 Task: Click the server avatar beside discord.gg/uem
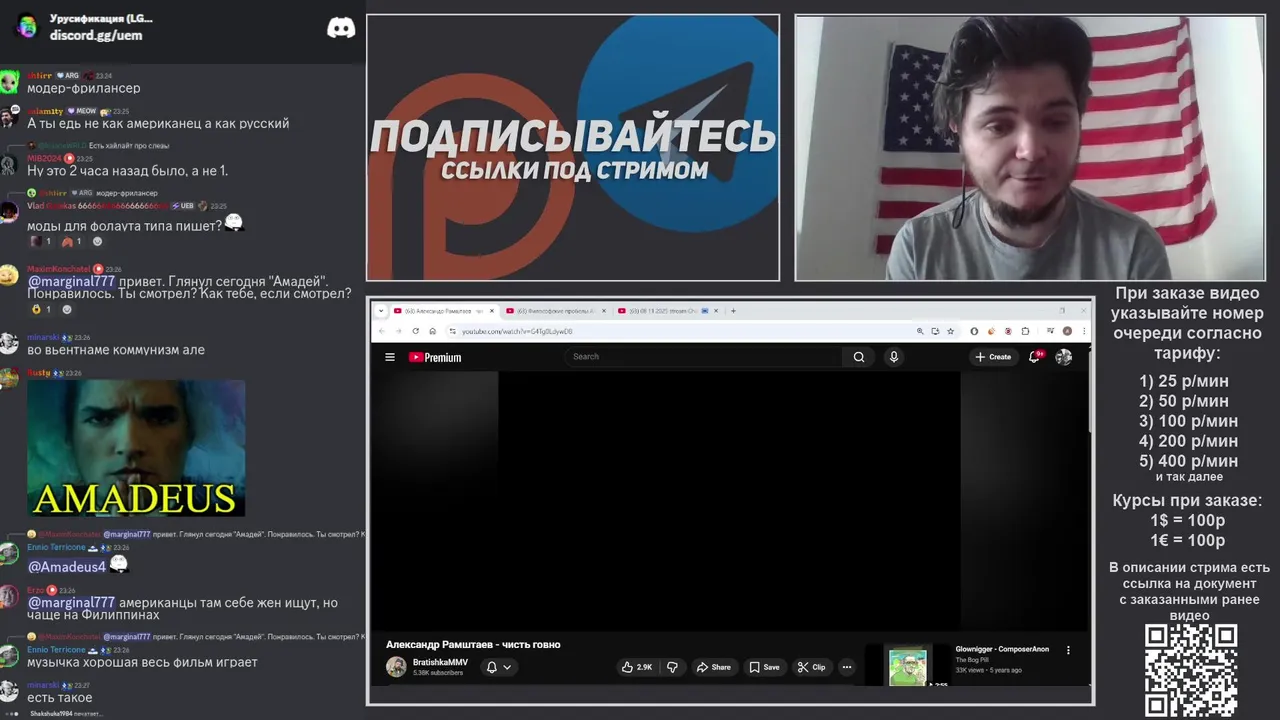coord(26,26)
